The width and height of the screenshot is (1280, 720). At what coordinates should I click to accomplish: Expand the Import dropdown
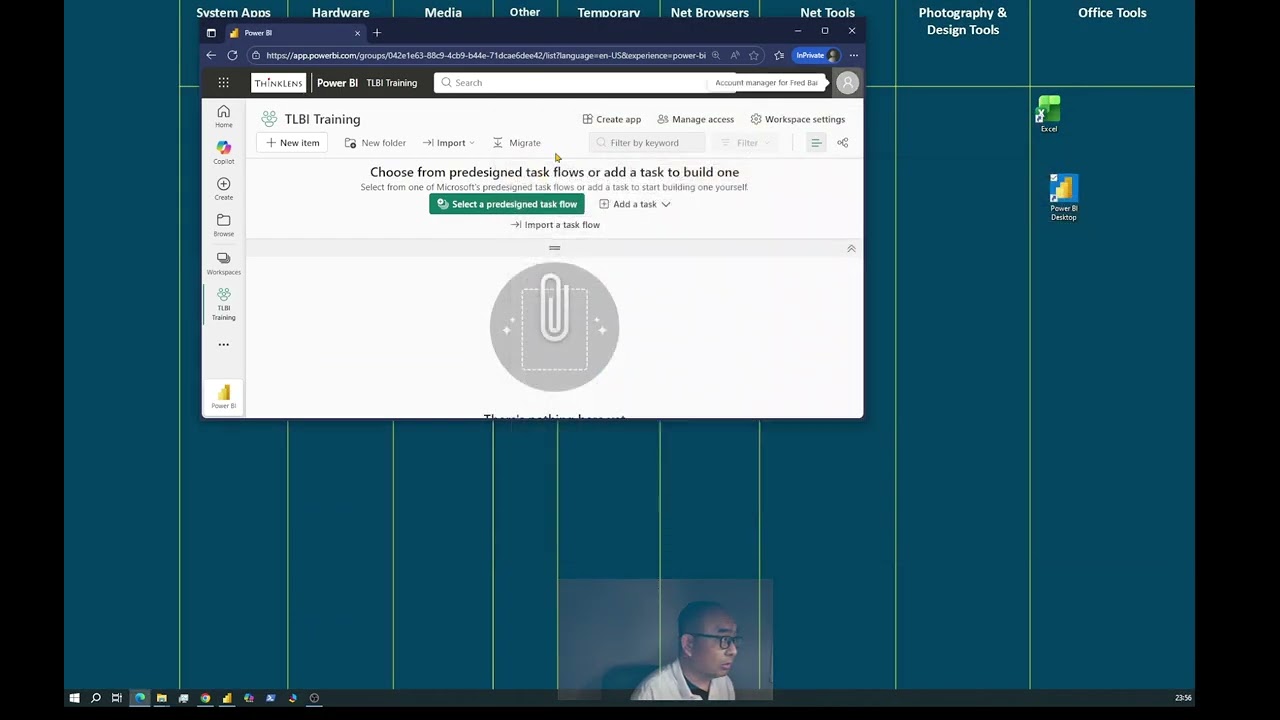tap(449, 143)
